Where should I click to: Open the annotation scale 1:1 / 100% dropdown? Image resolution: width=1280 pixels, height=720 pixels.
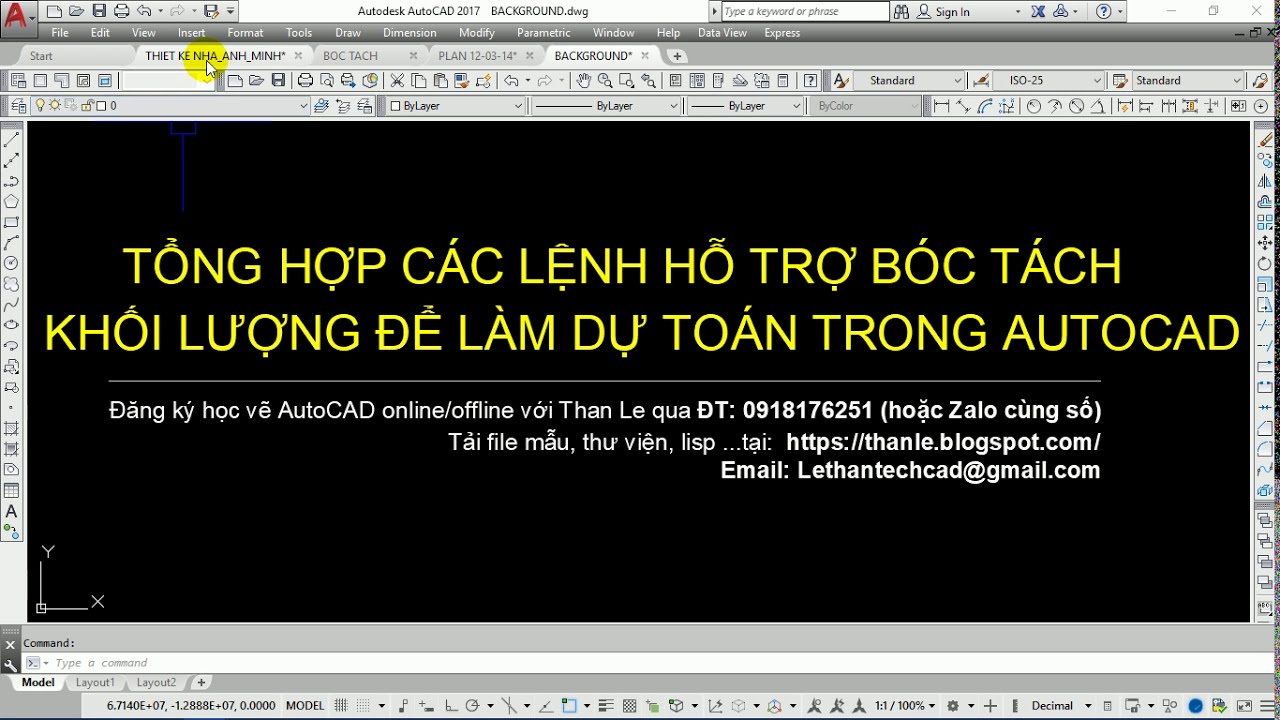(x=906, y=706)
